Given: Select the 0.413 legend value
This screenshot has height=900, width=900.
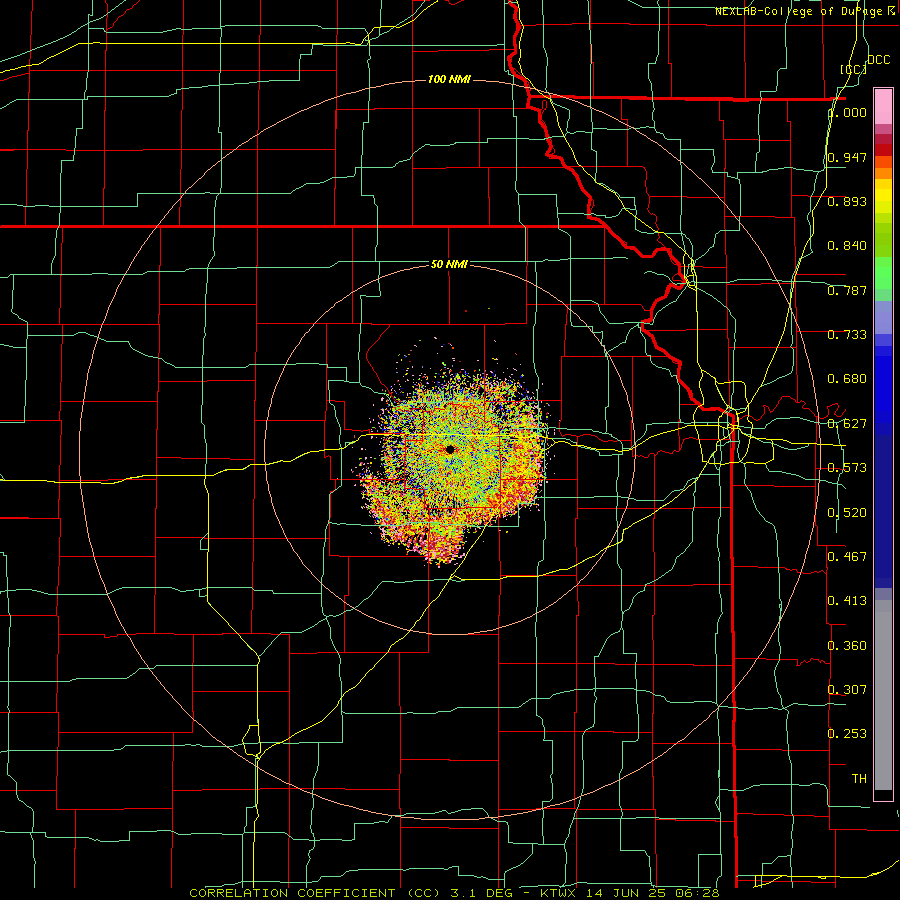Looking at the screenshot, I should (847, 601).
